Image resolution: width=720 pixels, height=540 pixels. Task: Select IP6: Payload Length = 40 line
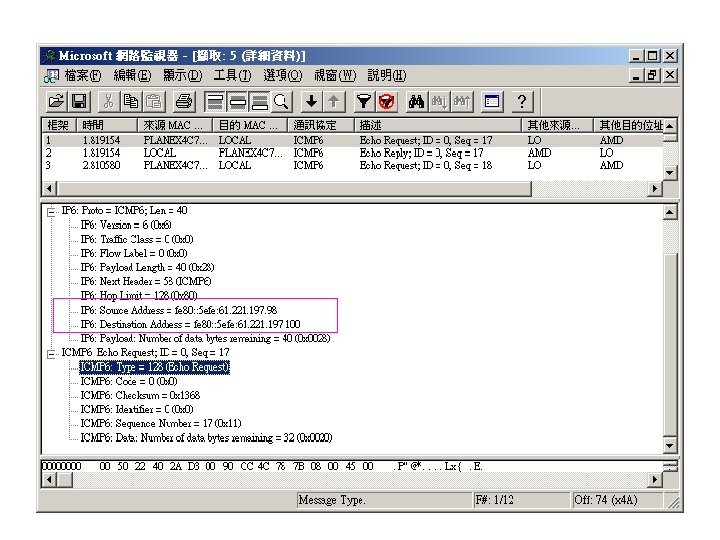(x=147, y=268)
